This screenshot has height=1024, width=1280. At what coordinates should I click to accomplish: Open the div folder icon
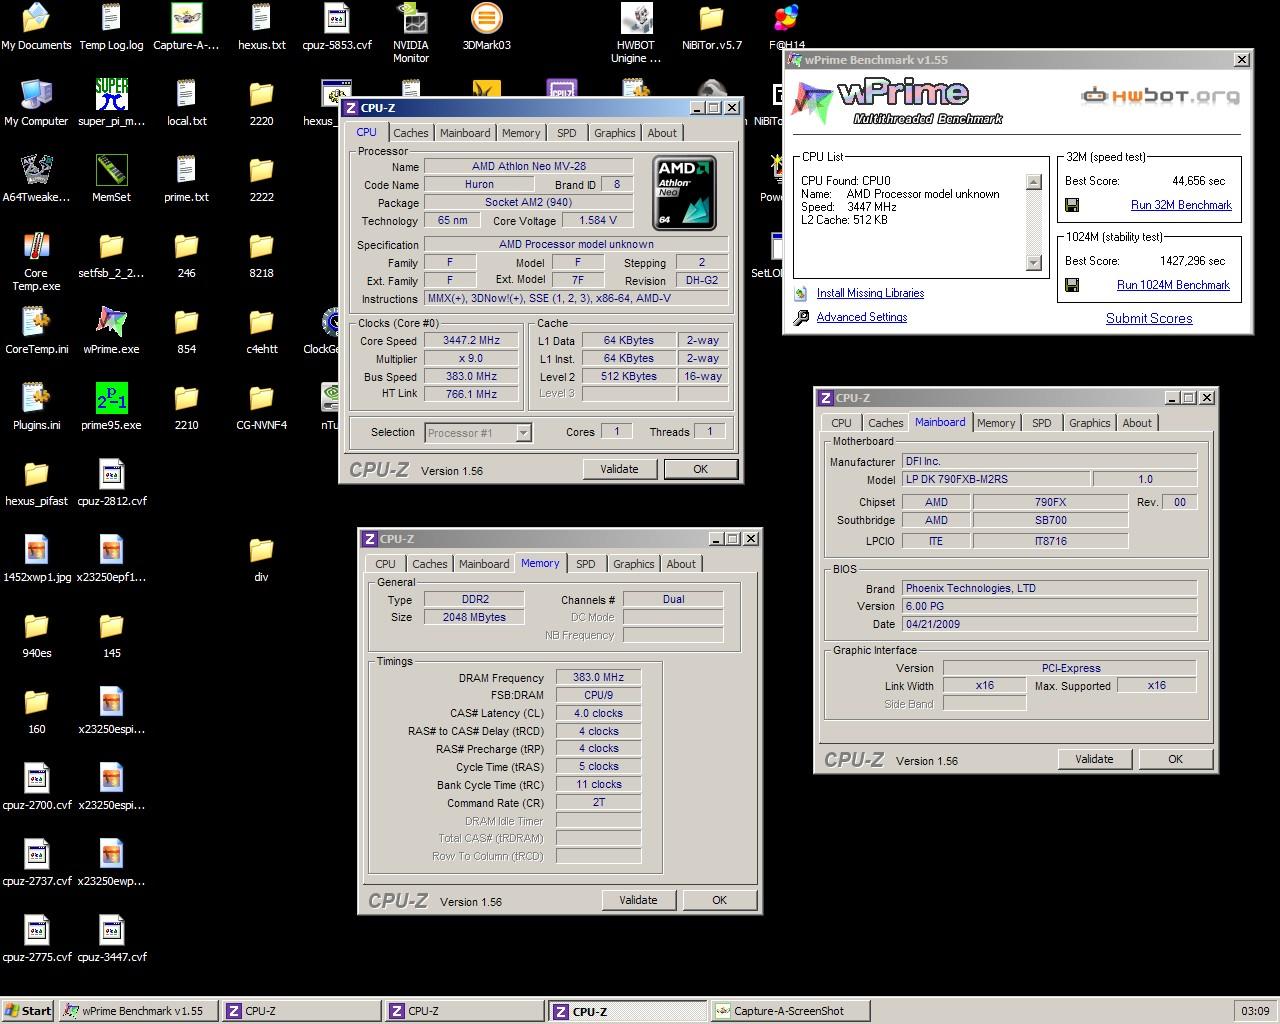click(x=261, y=559)
